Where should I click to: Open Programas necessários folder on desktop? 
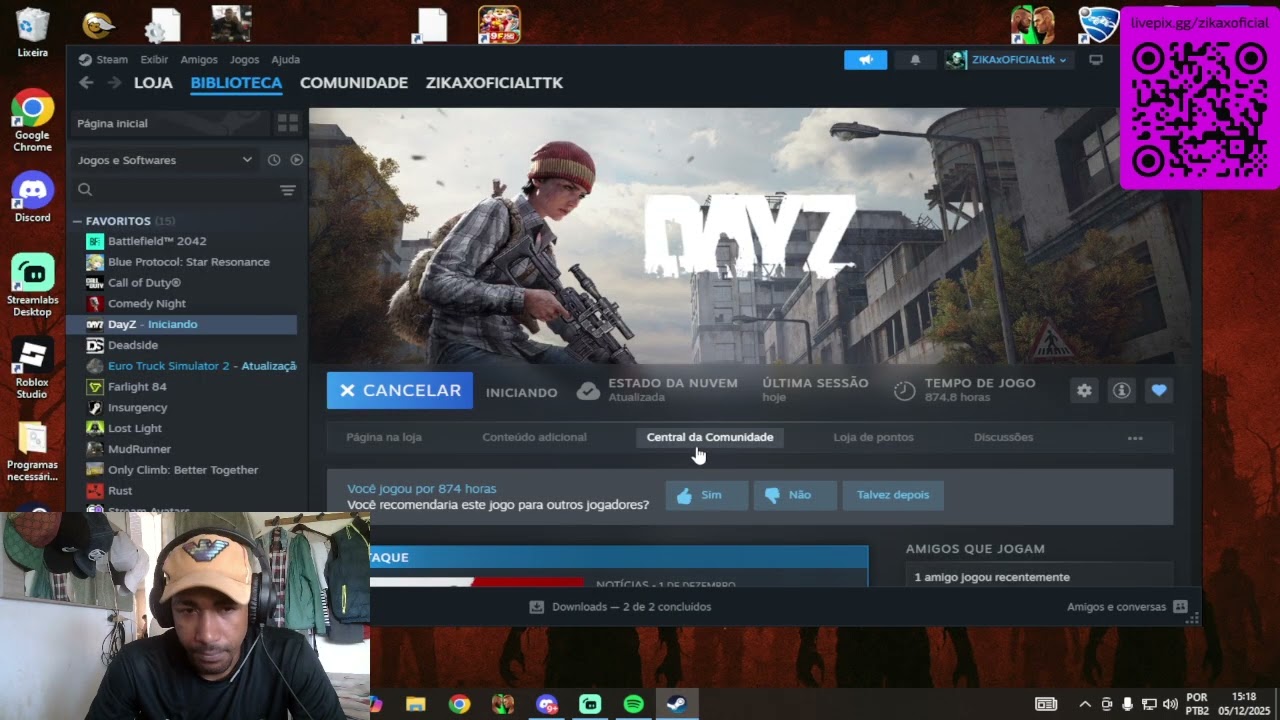[32, 452]
